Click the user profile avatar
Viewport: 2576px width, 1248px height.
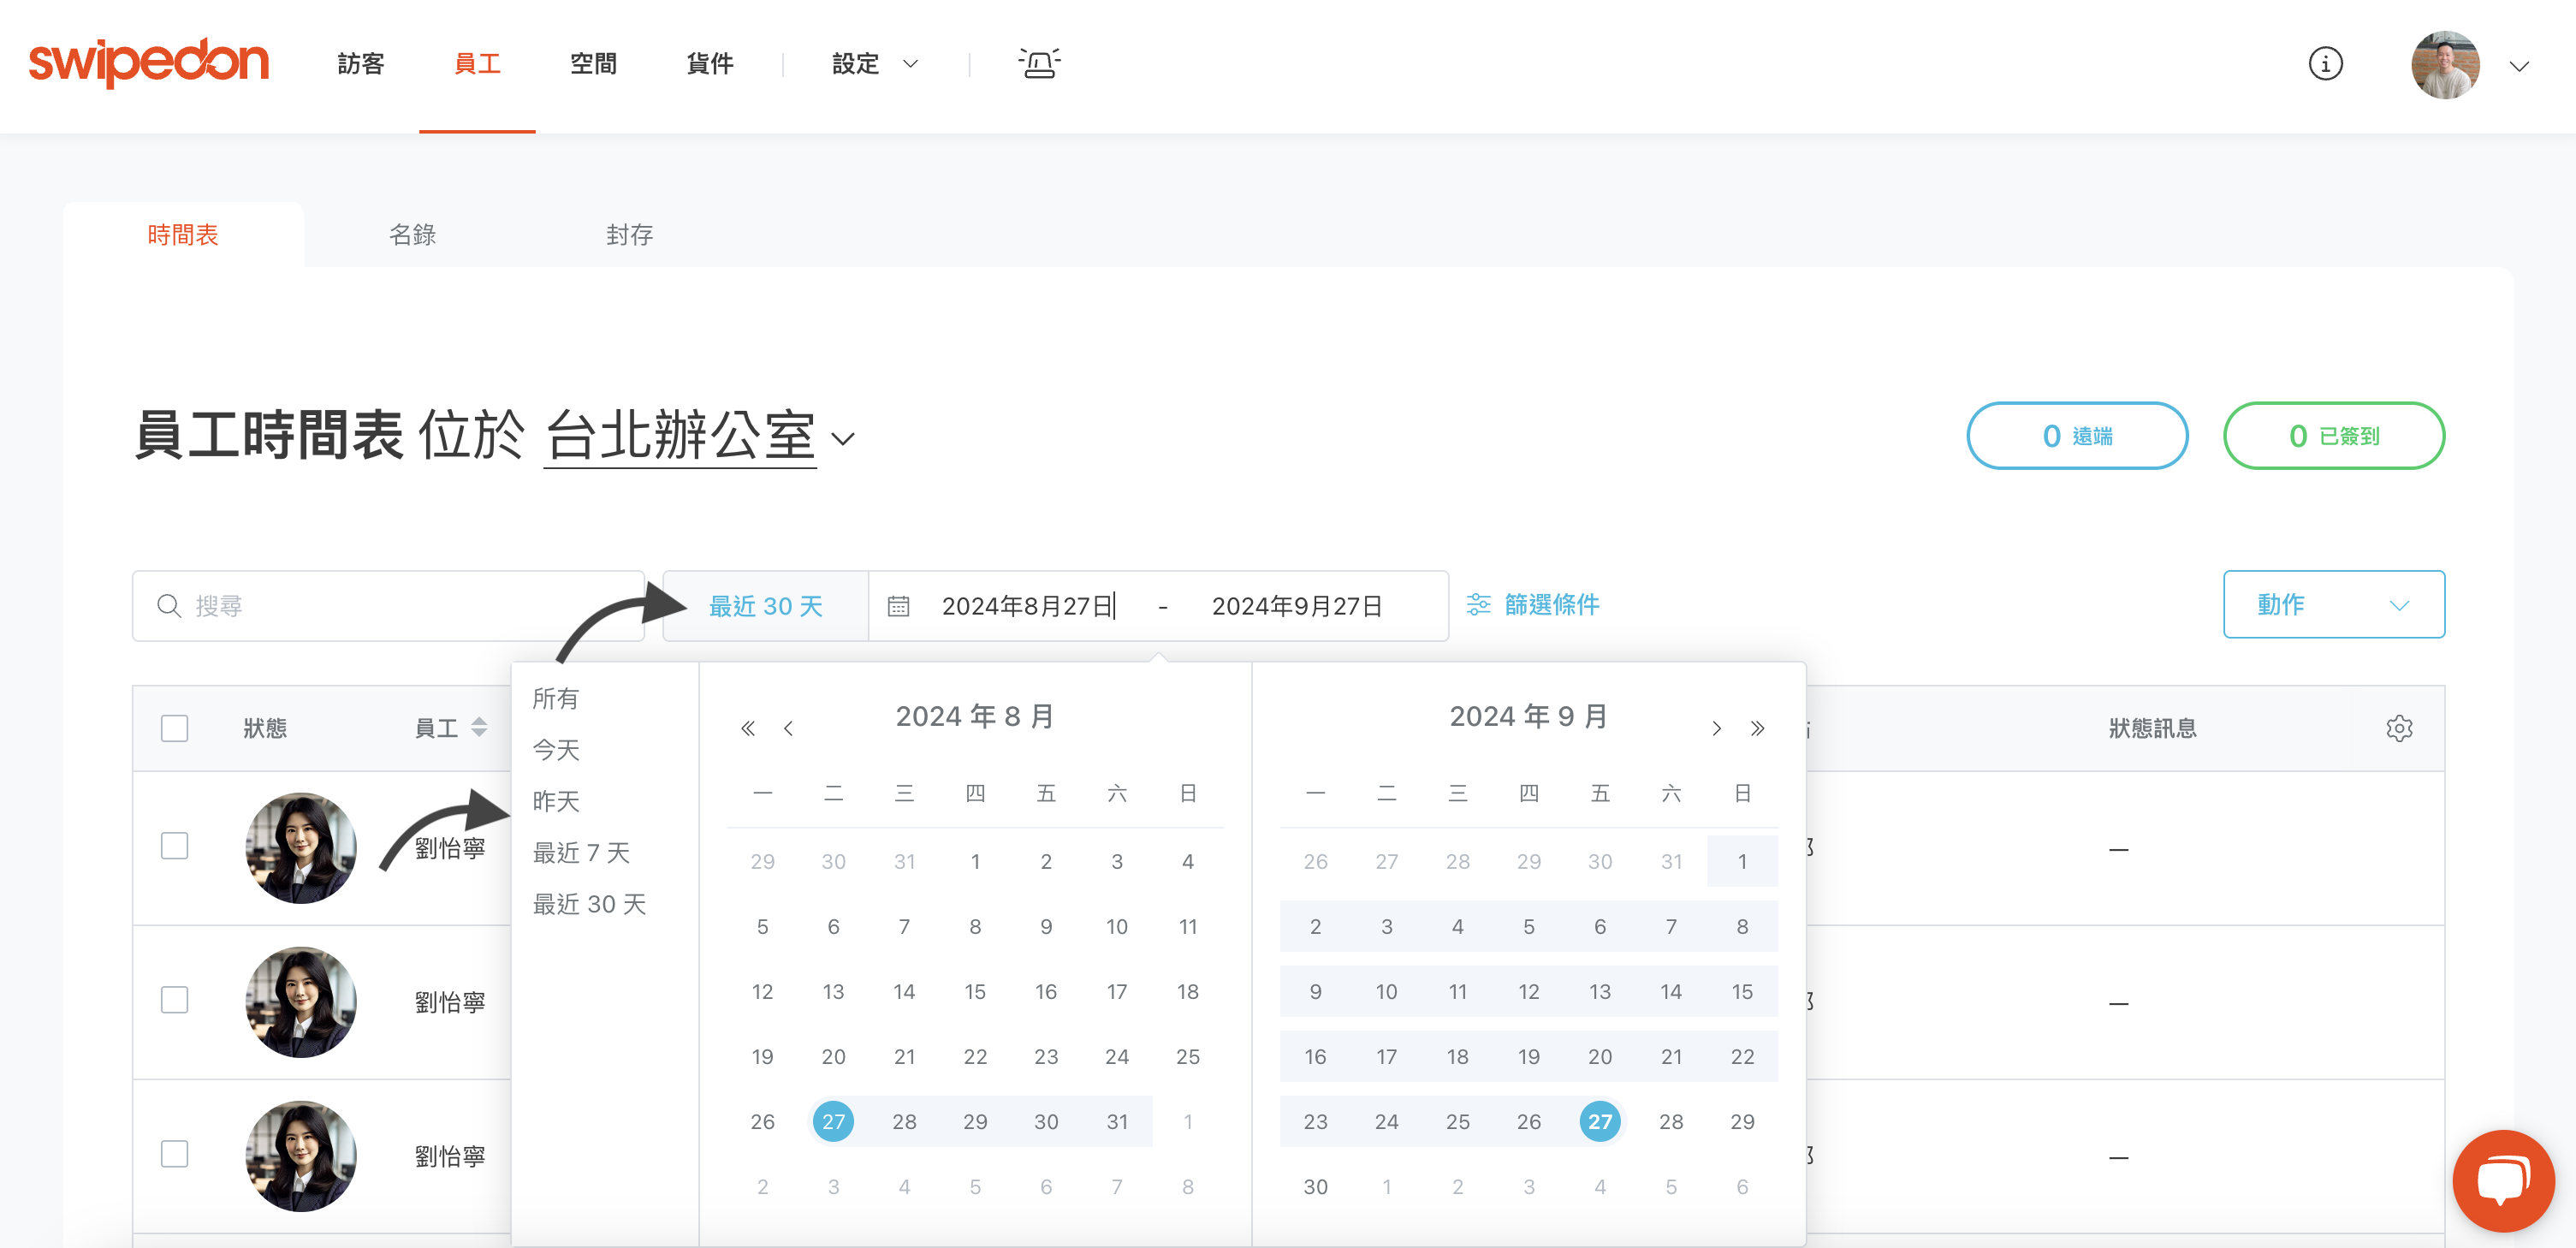2445,65
